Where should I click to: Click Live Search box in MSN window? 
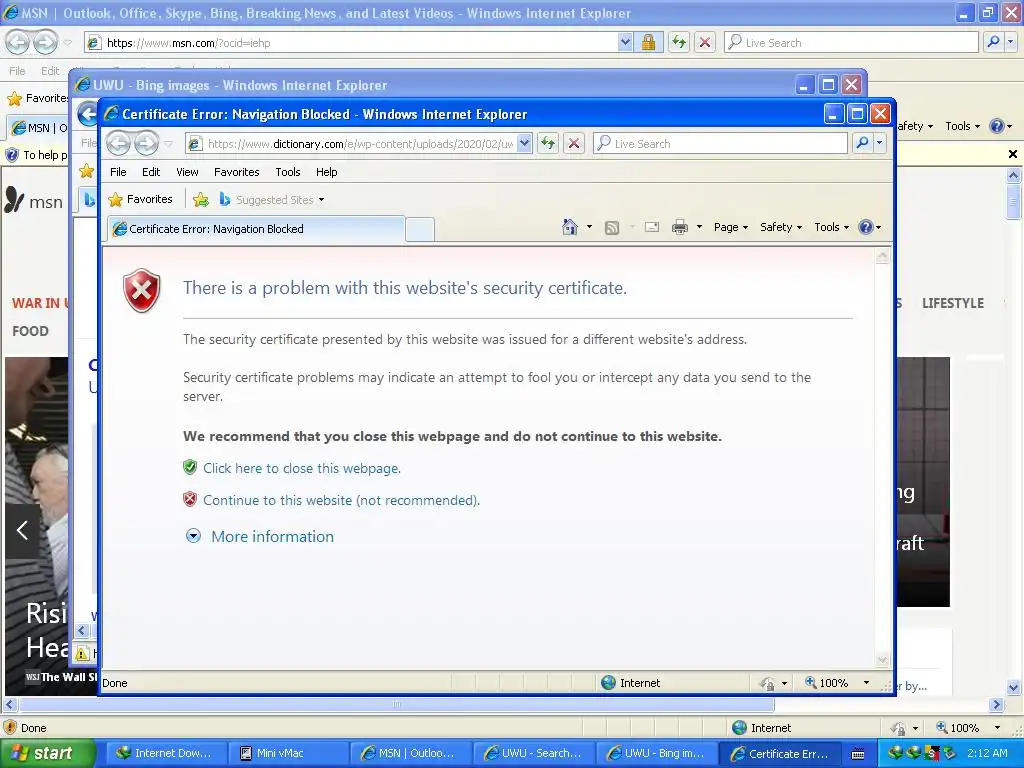pos(852,42)
